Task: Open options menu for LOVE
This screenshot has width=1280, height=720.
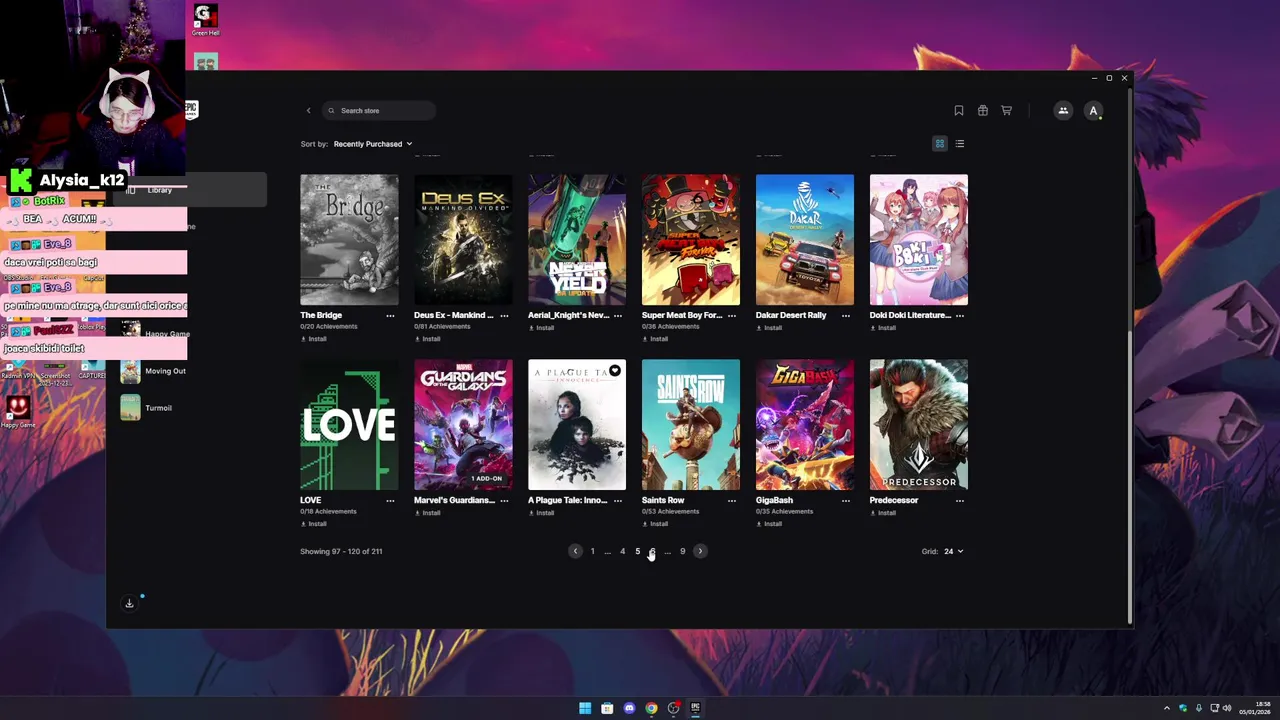Action: pyautogui.click(x=390, y=500)
